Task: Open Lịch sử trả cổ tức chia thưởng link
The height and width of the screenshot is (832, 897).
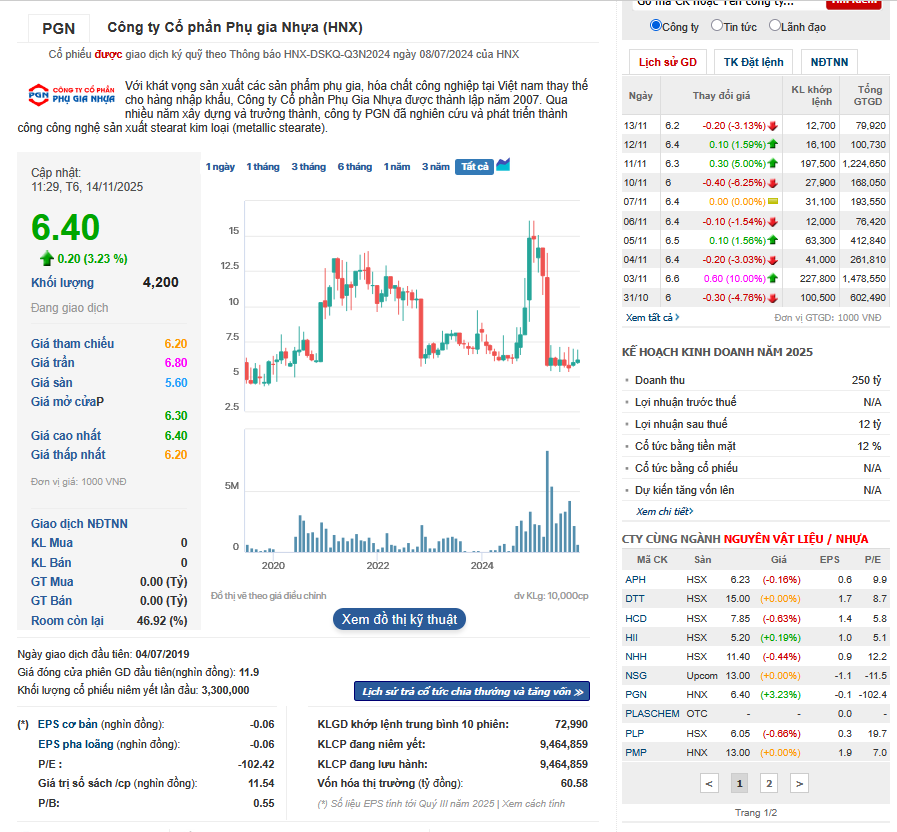Action: (472, 691)
